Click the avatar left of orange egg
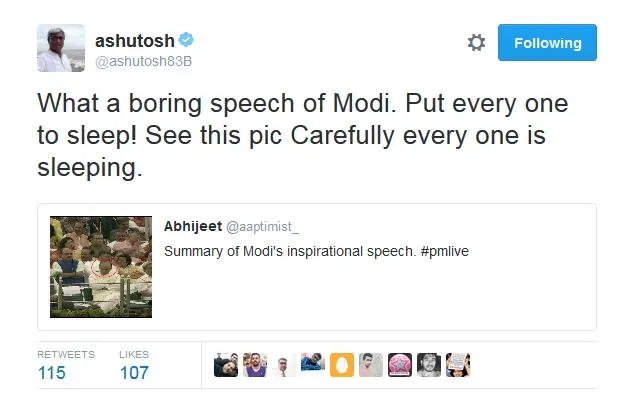 [x=313, y=365]
